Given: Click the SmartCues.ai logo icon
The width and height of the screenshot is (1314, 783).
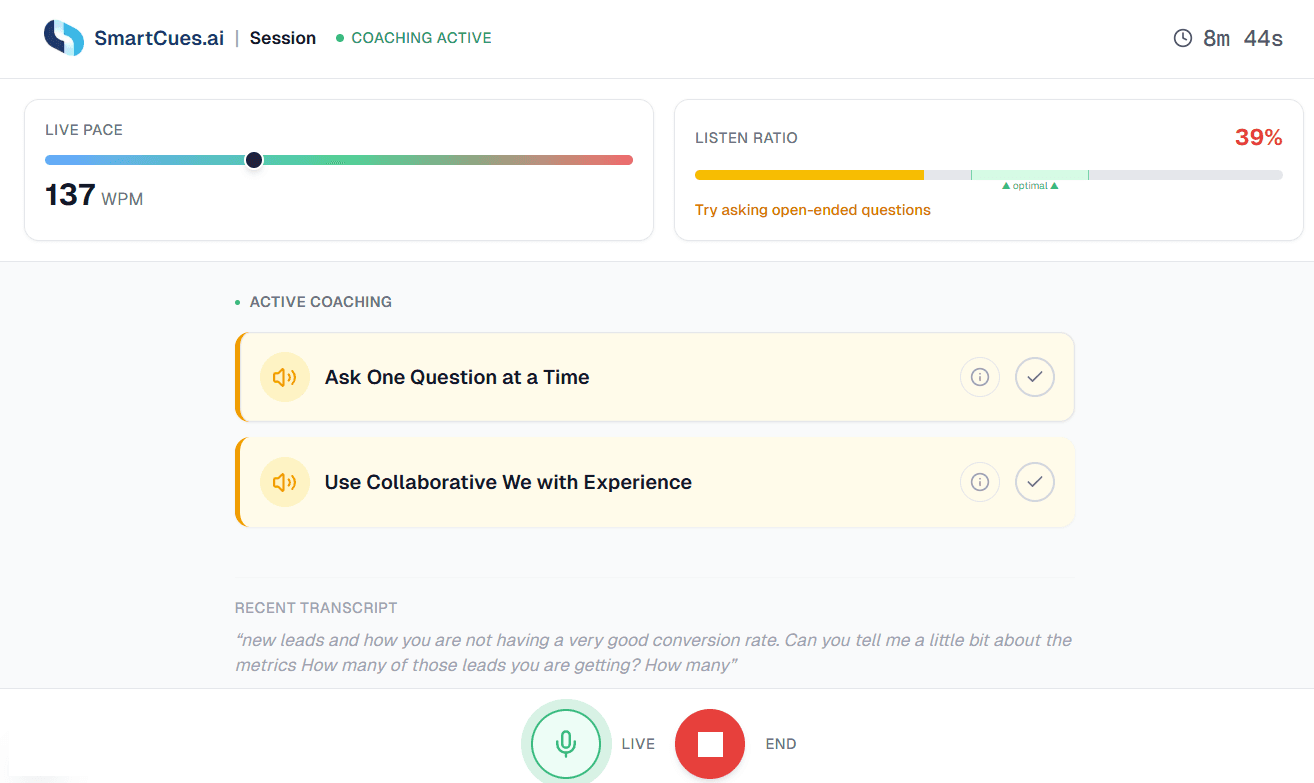Looking at the screenshot, I should pos(62,36).
